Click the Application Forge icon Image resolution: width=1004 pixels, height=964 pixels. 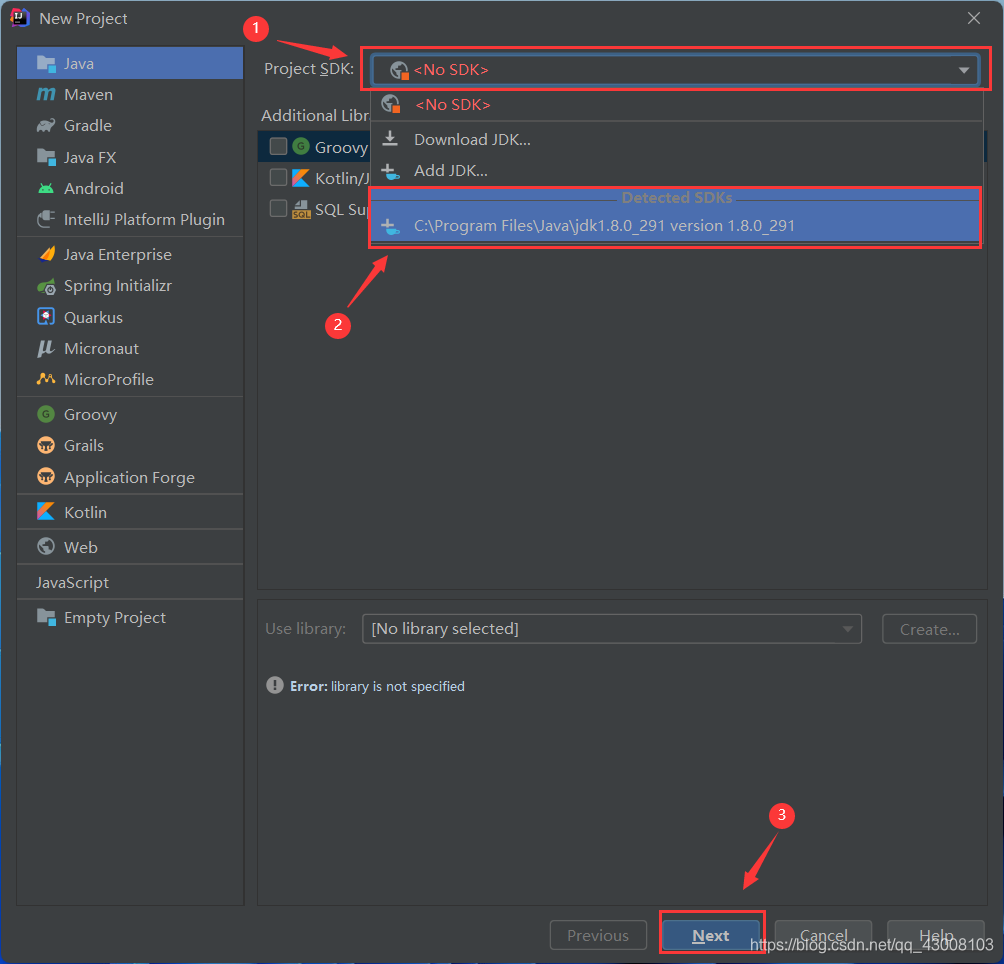pyautogui.click(x=46, y=477)
